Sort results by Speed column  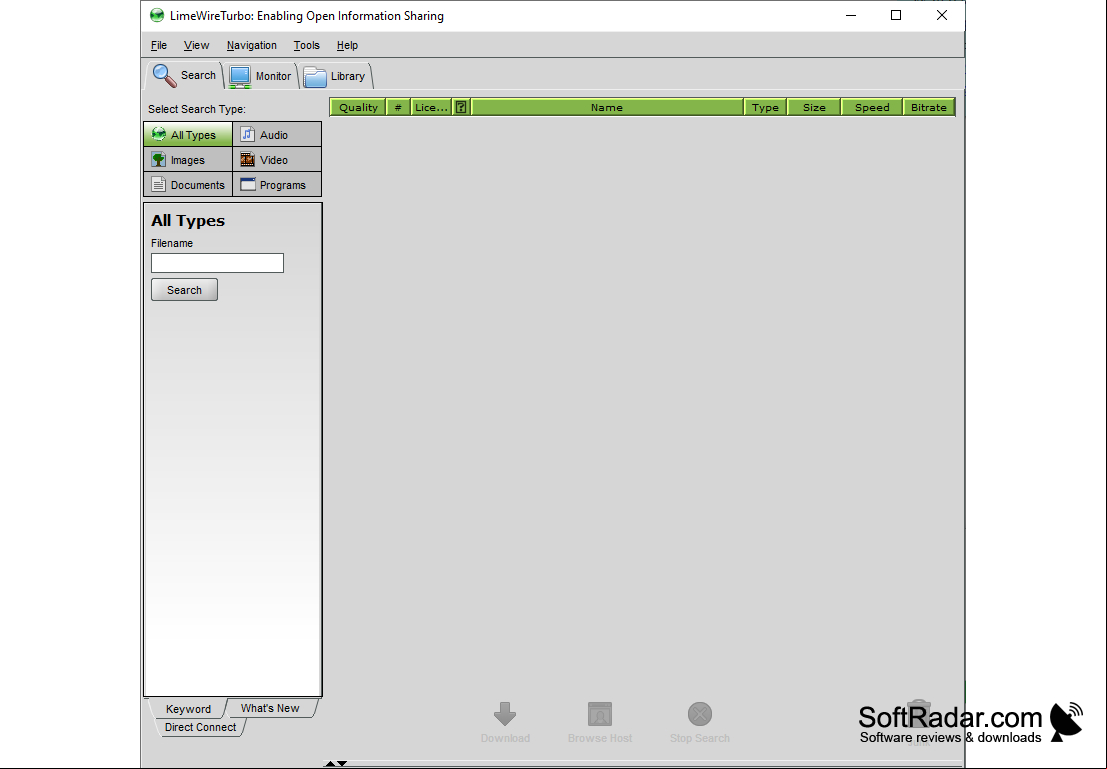(872, 107)
